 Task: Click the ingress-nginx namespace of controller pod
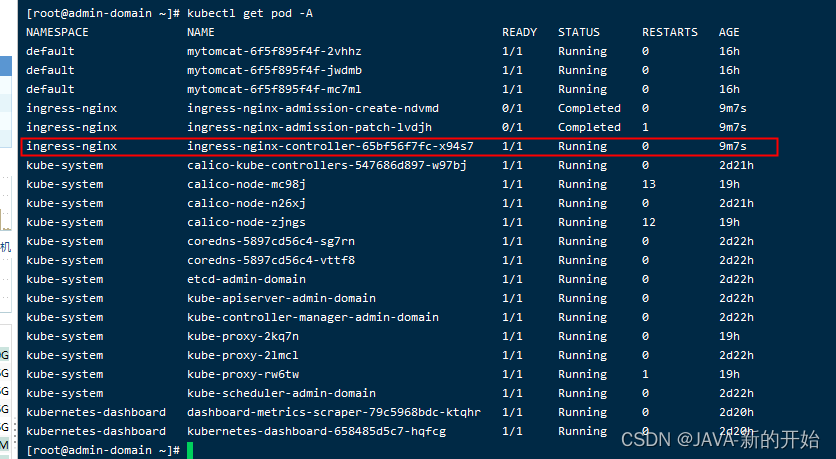pyautogui.click(x=71, y=146)
